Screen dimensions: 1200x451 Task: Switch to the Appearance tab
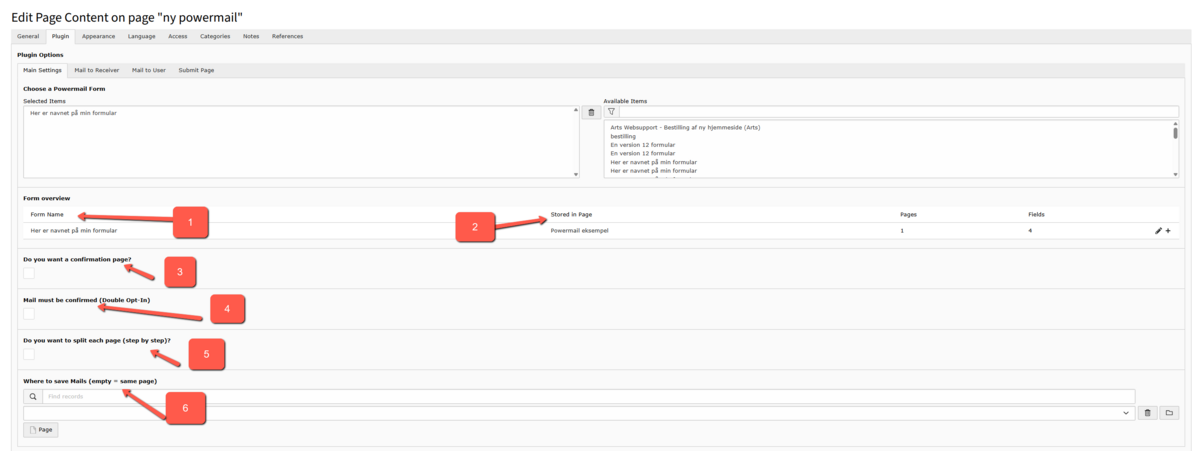[98, 37]
